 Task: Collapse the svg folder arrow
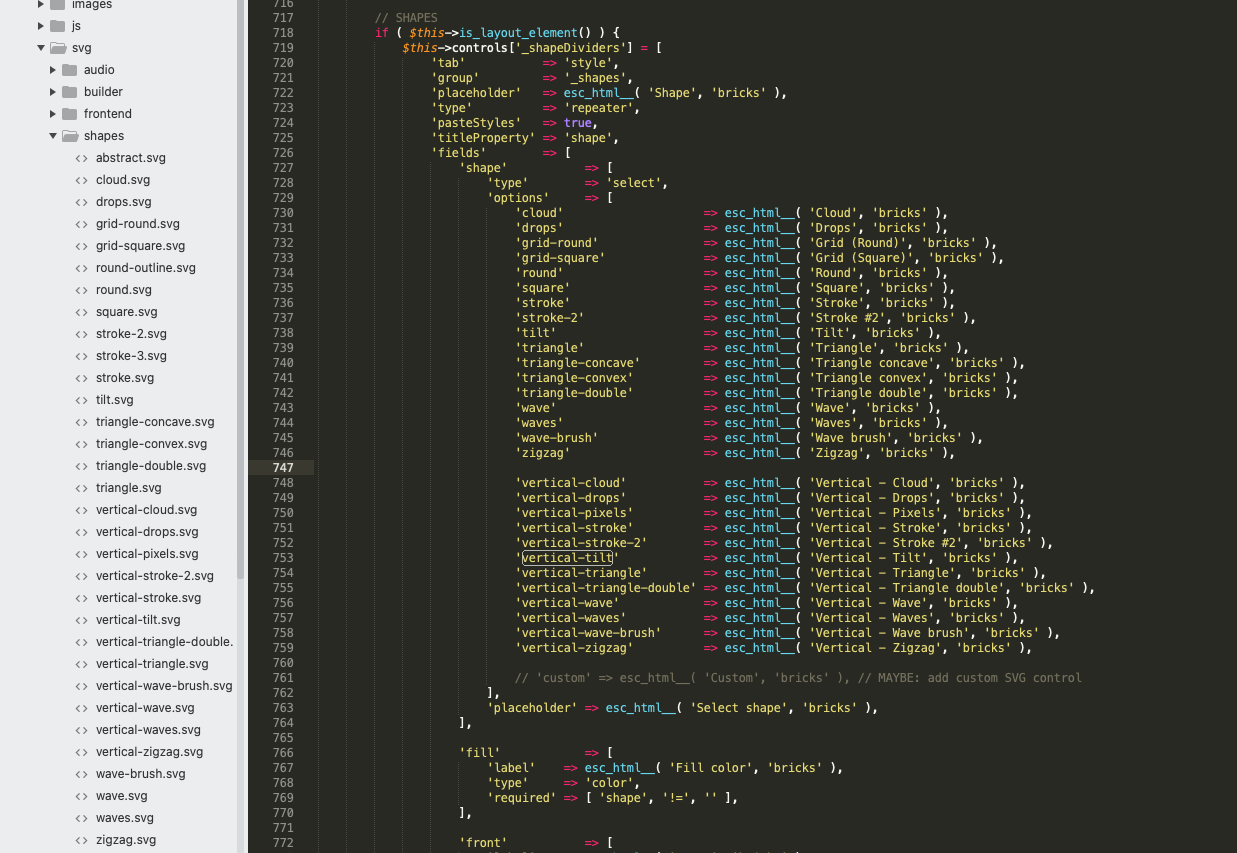(41, 48)
